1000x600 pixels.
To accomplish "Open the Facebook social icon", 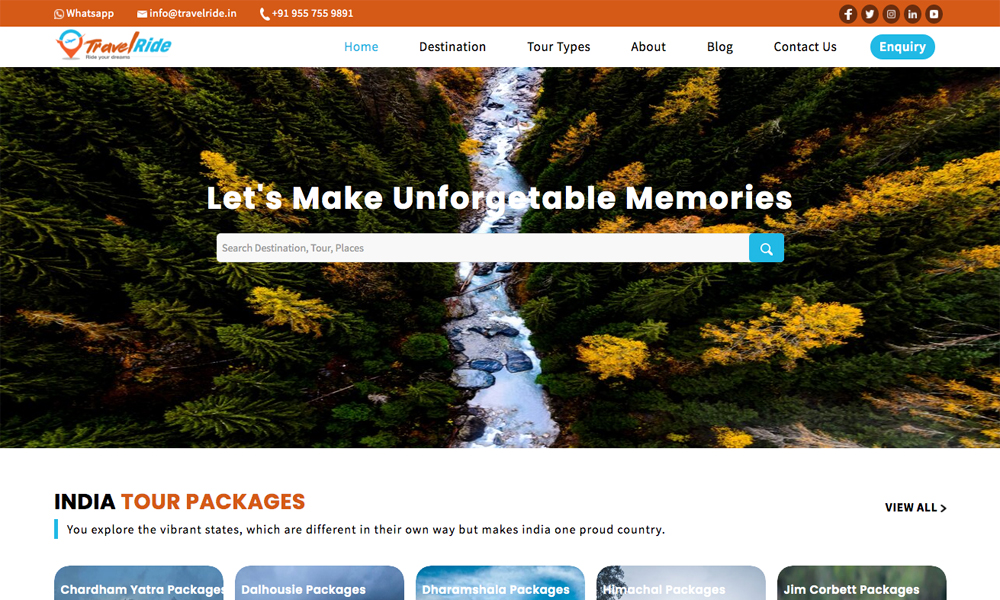I will pyautogui.click(x=848, y=14).
